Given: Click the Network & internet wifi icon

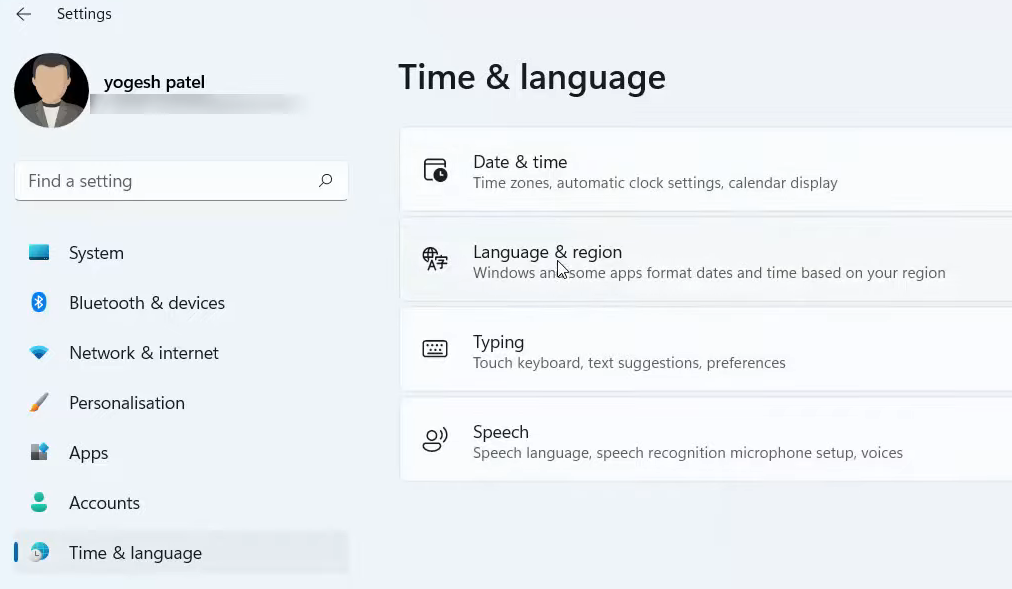Looking at the screenshot, I should pyautogui.click(x=39, y=353).
